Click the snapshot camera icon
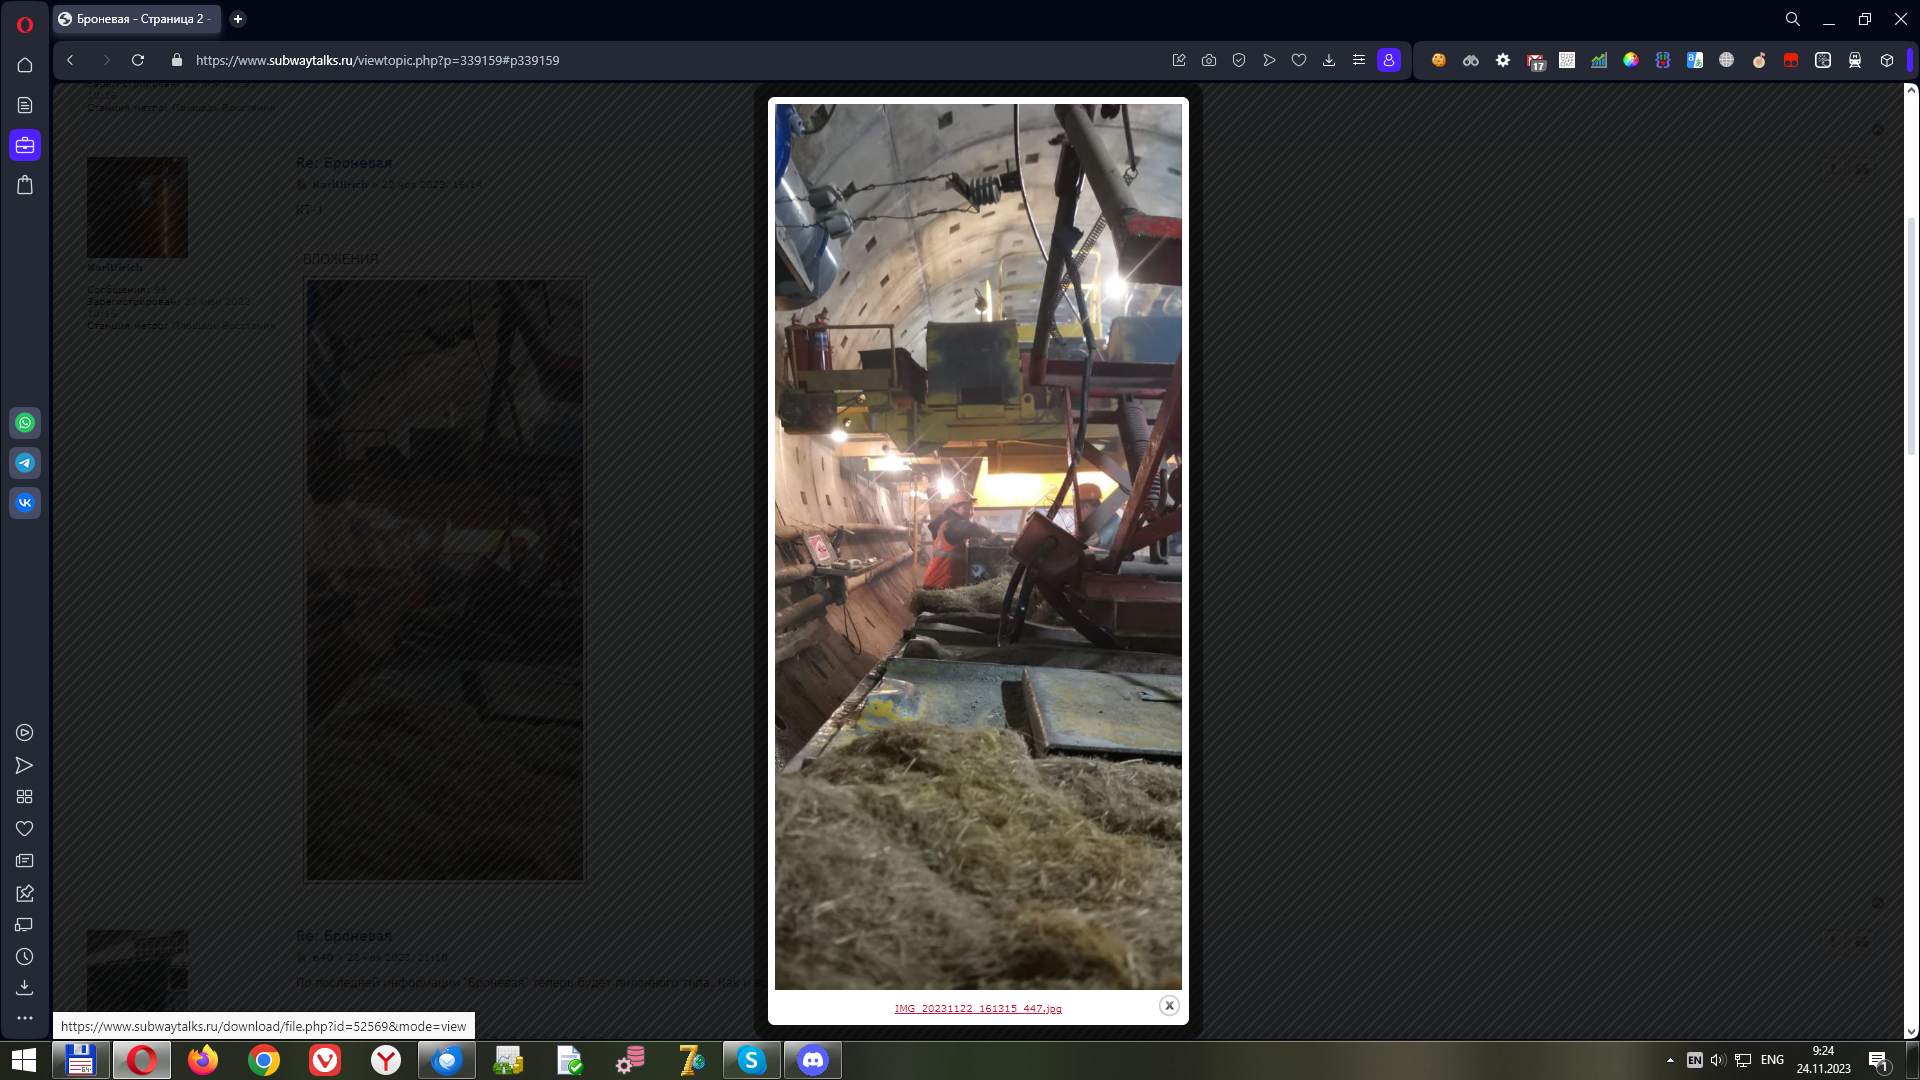Viewport: 1920px width, 1080px height. (1209, 60)
